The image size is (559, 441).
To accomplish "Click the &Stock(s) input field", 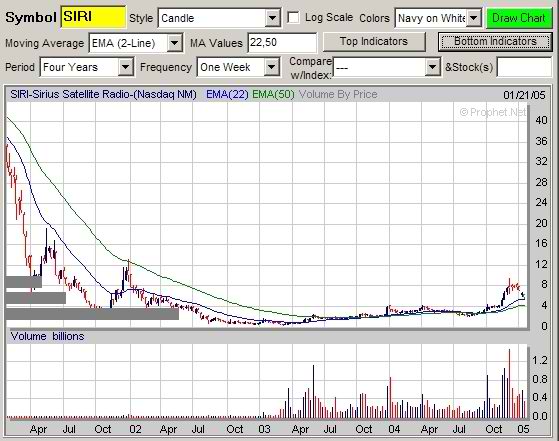I will [524, 67].
